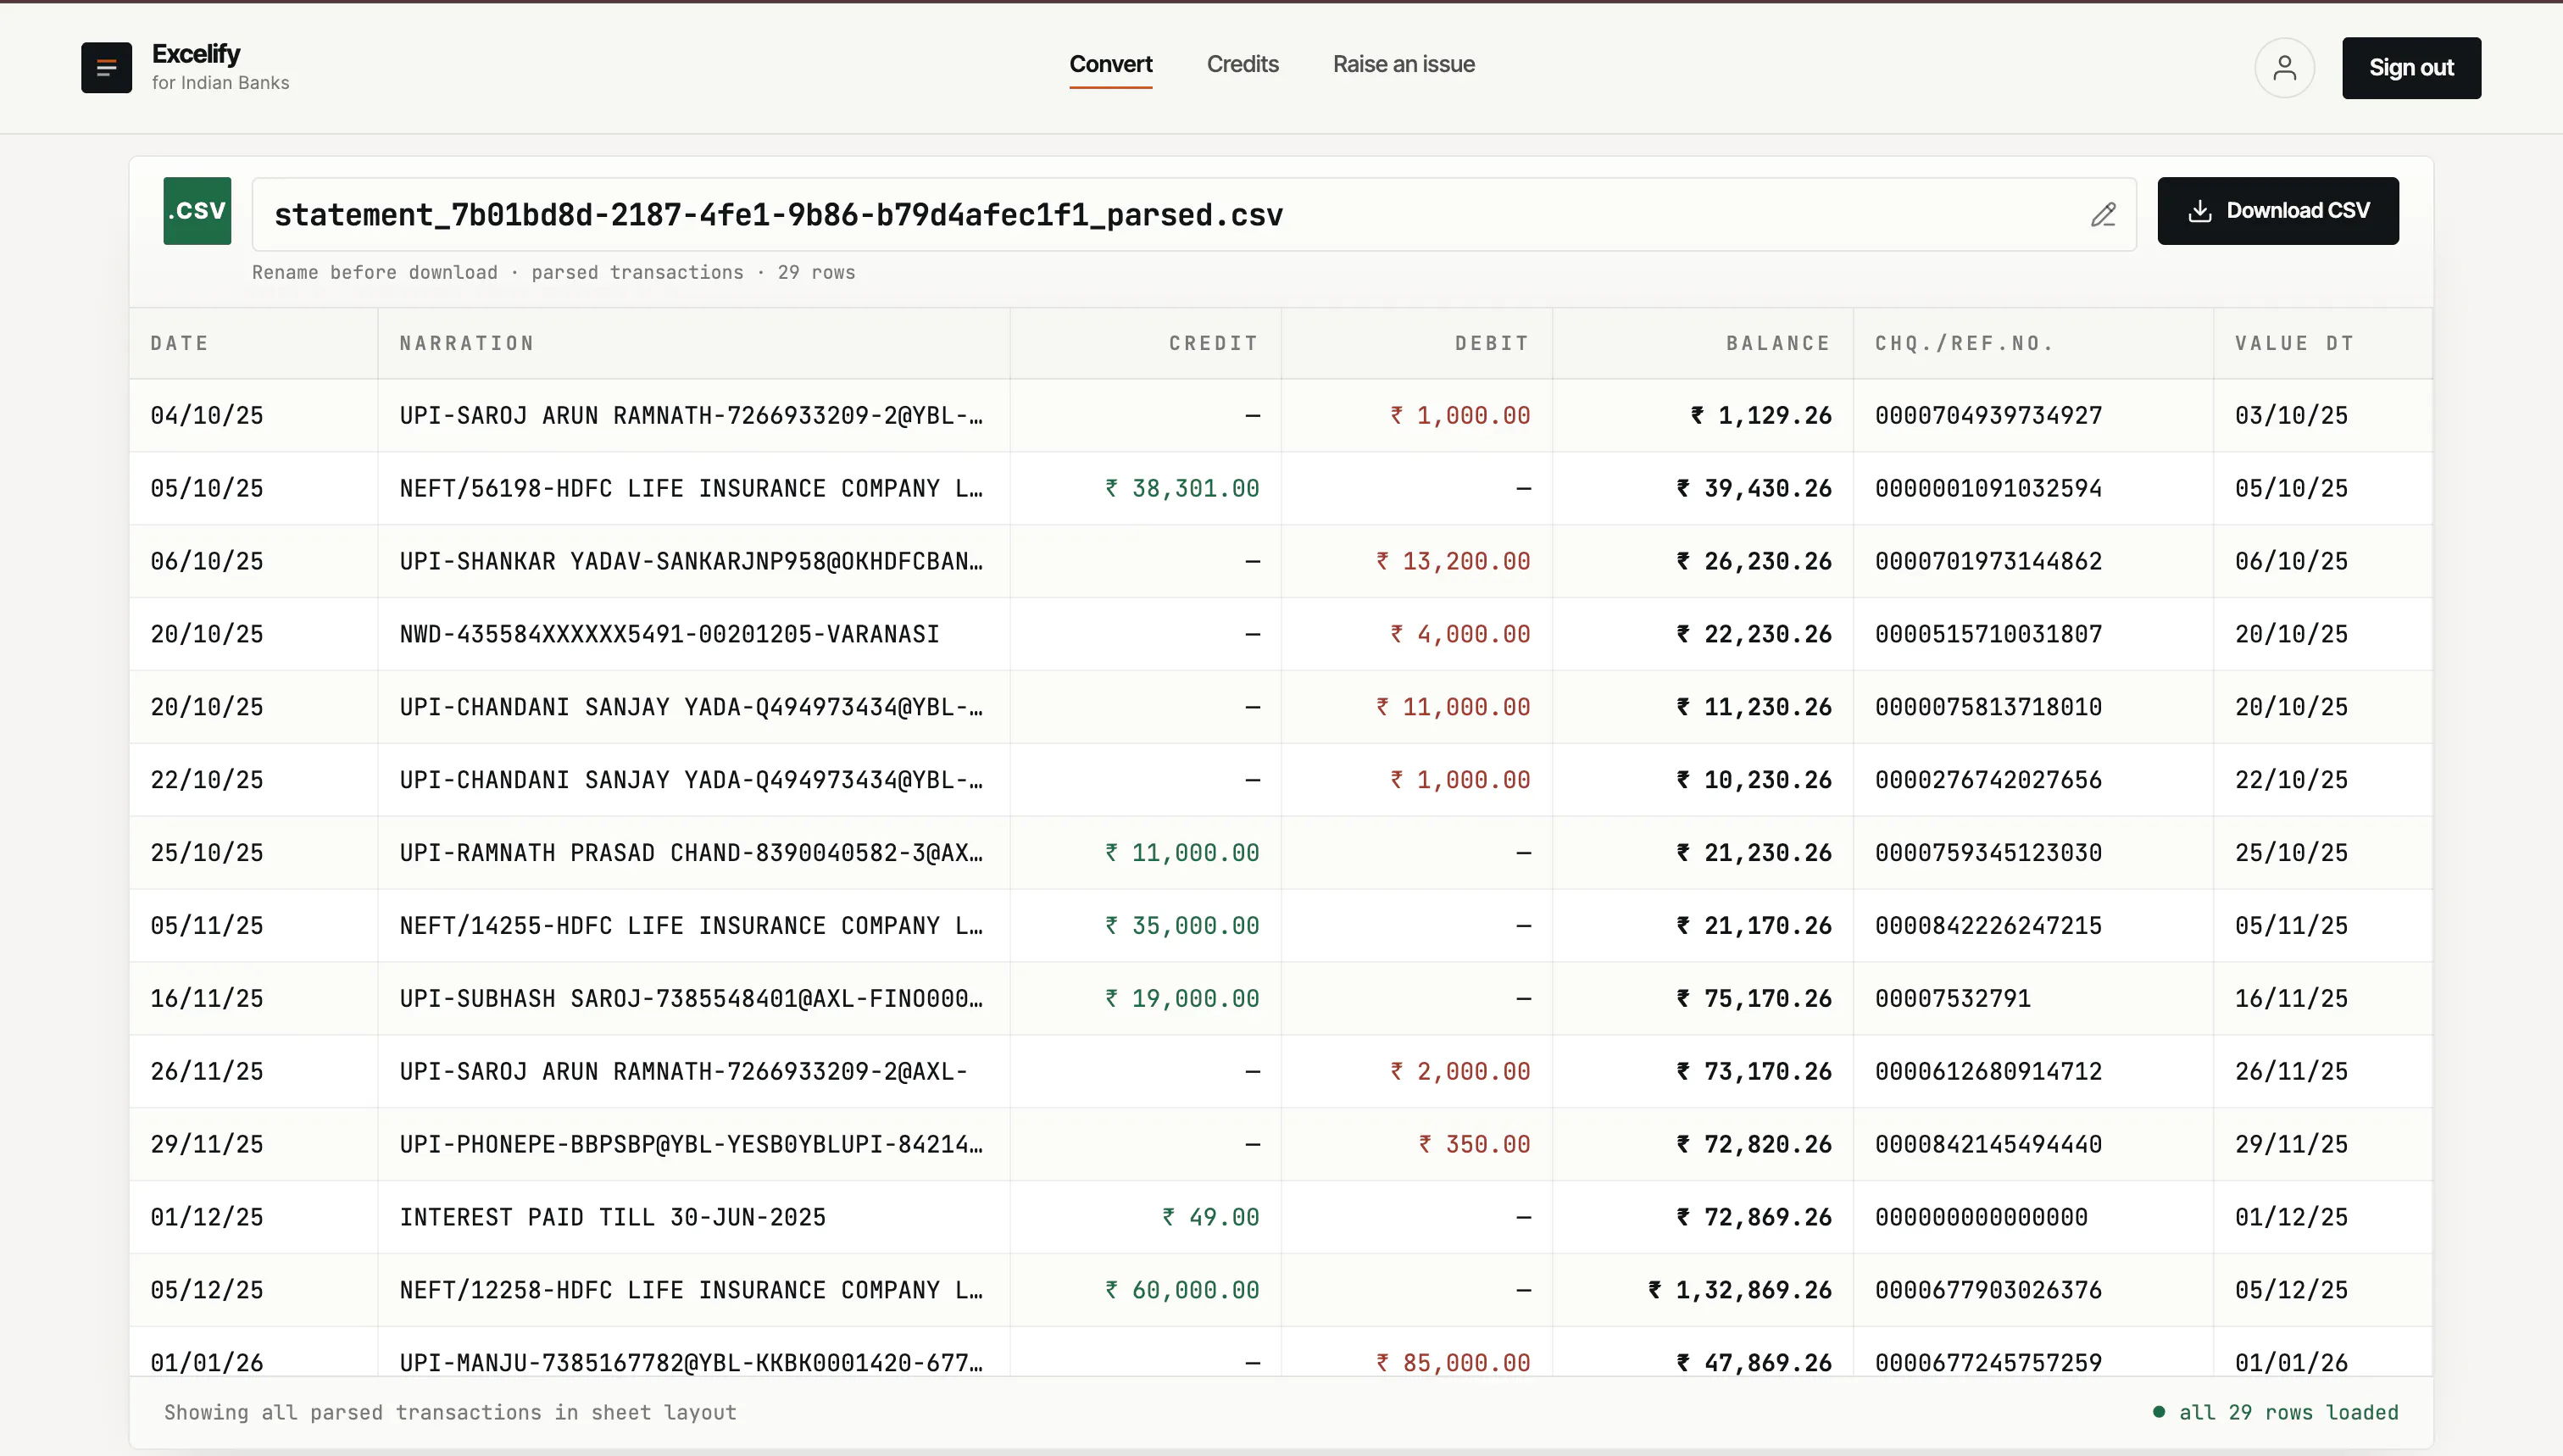This screenshot has height=1456, width=2563.
Task: Select narration UPI-MANJU-7385167782@YBL
Action: [x=691, y=1363]
